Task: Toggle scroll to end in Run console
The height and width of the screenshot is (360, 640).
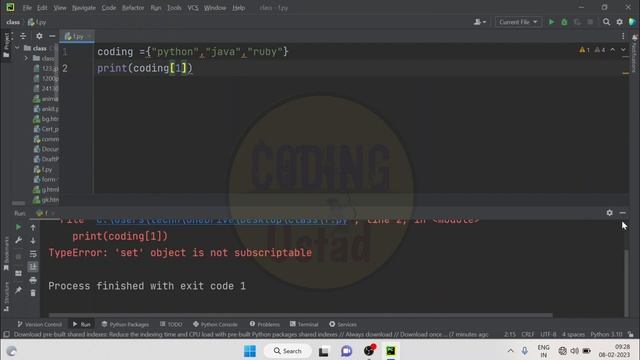Action: (33, 267)
